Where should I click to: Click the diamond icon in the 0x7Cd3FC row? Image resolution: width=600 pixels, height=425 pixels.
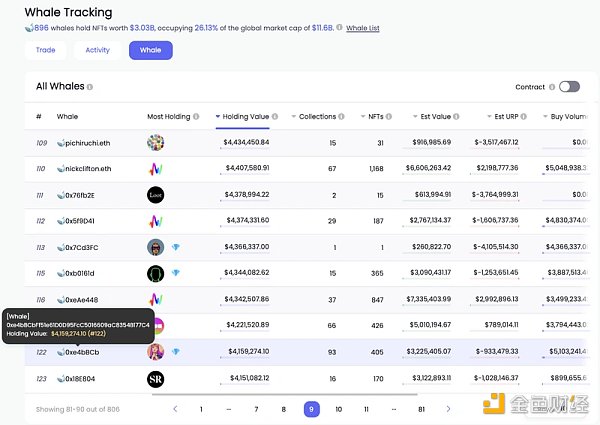pyautogui.click(x=175, y=247)
